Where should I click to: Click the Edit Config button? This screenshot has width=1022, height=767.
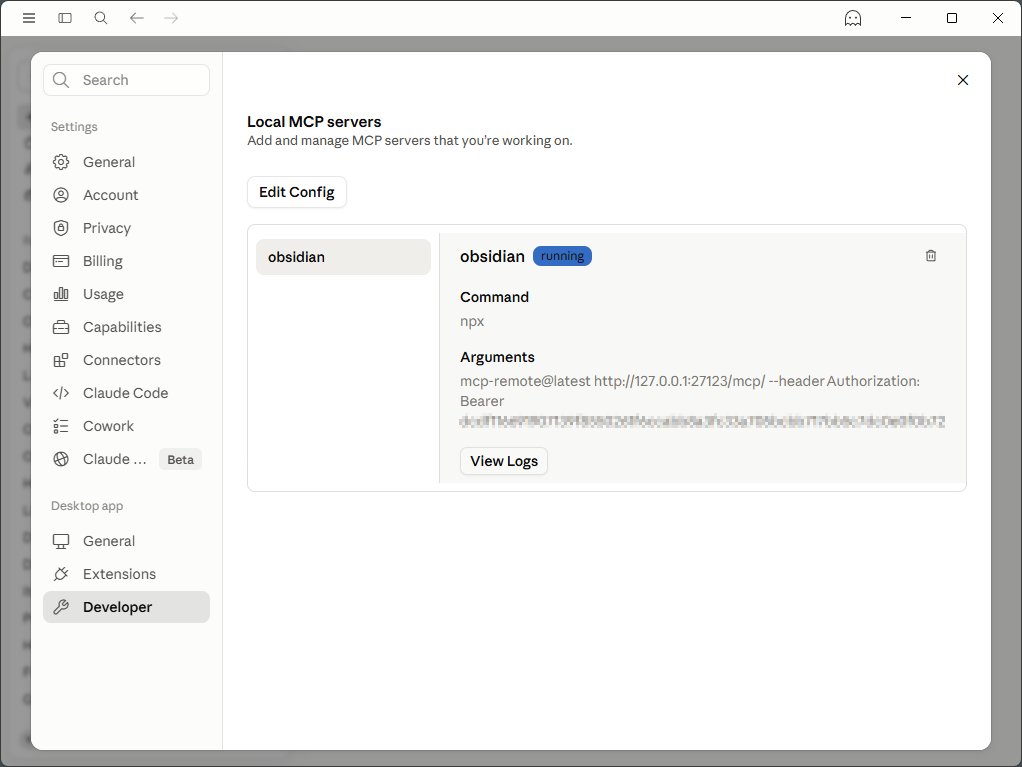pyautogui.click(x=297, y=192)
